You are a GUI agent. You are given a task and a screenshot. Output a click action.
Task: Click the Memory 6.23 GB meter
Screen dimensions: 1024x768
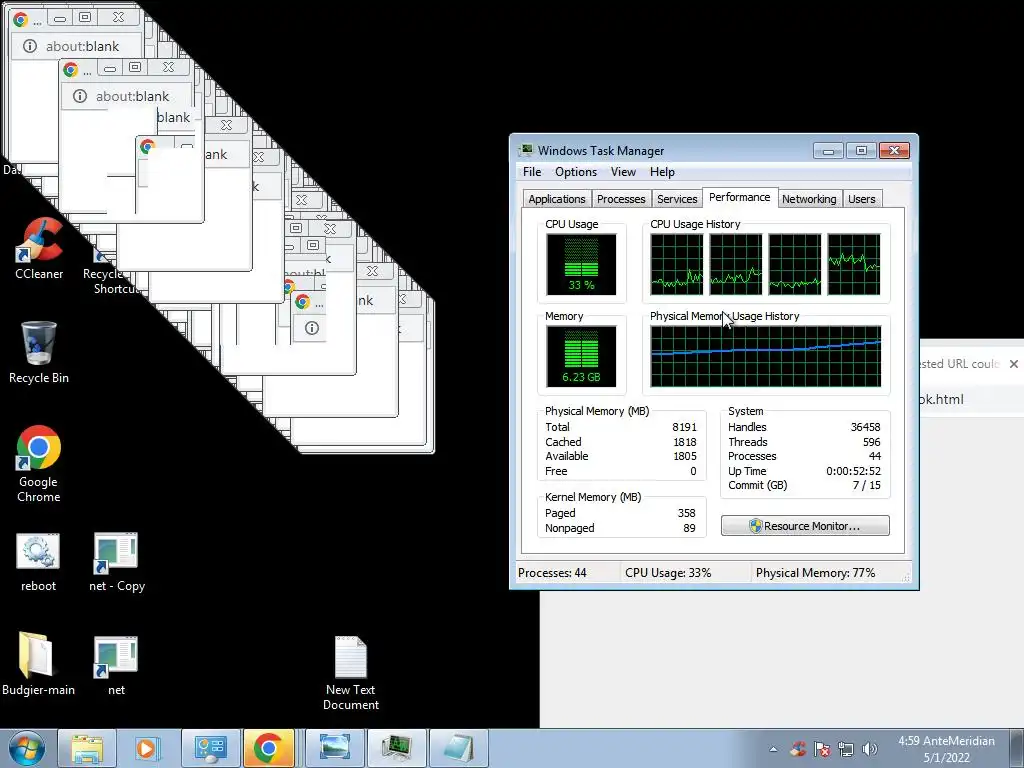[581, 357]
